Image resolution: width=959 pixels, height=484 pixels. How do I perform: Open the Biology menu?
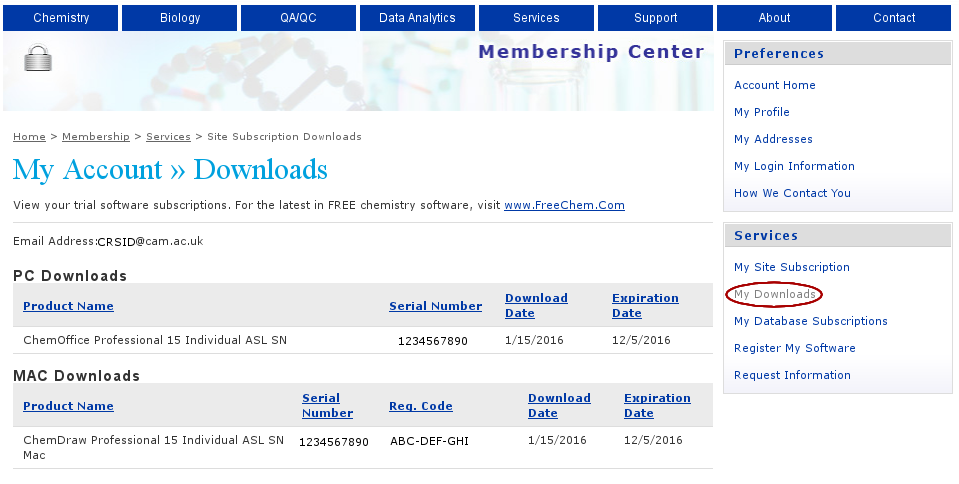(180, 18)
